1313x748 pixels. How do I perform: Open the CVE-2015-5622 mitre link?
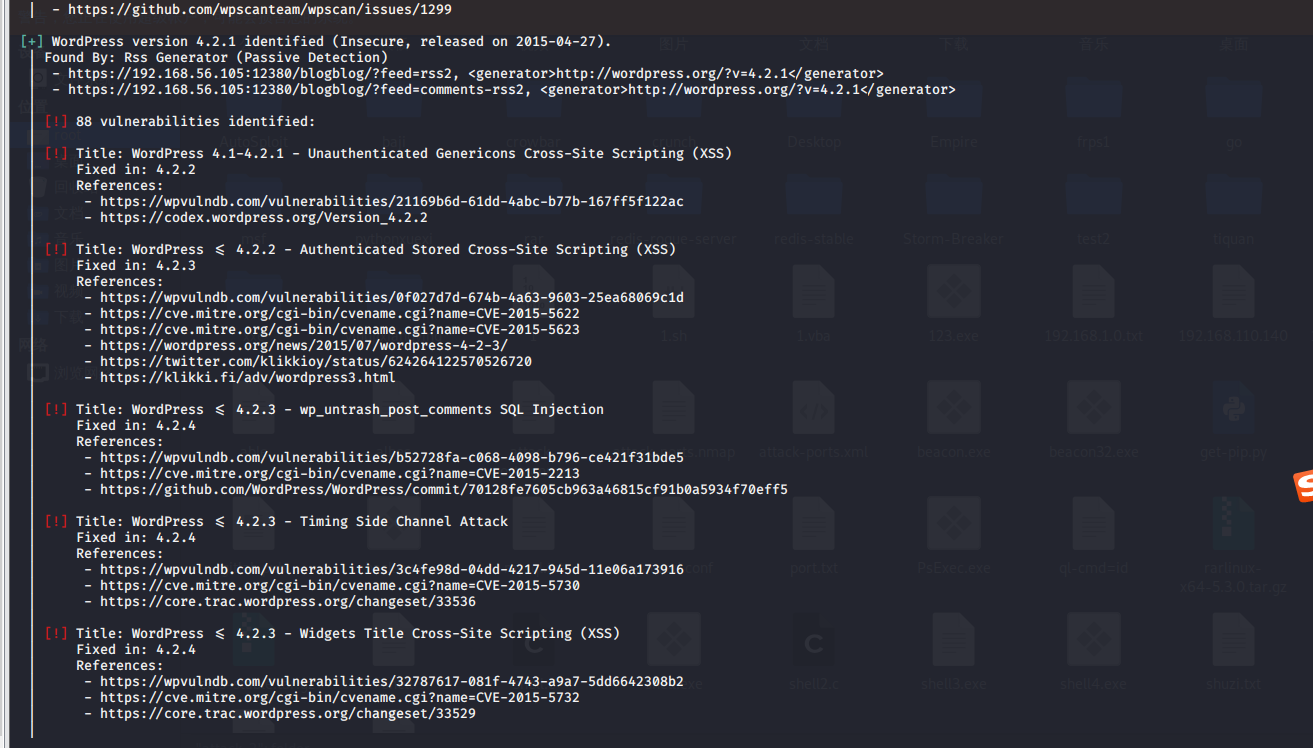click(339, 313)
